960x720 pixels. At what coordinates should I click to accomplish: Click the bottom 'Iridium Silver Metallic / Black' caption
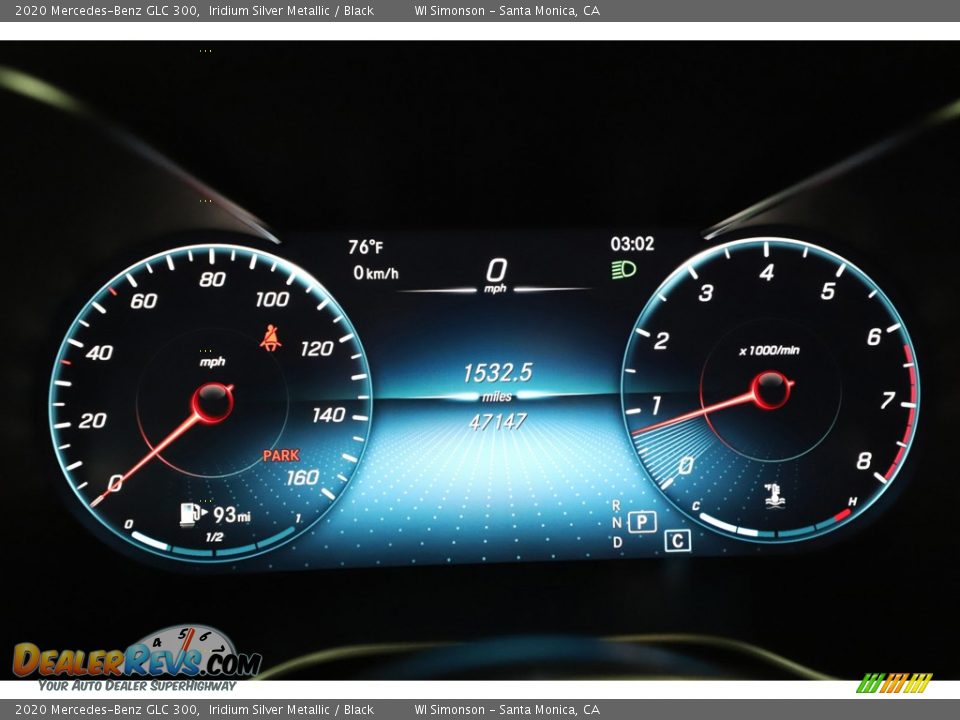291,710
